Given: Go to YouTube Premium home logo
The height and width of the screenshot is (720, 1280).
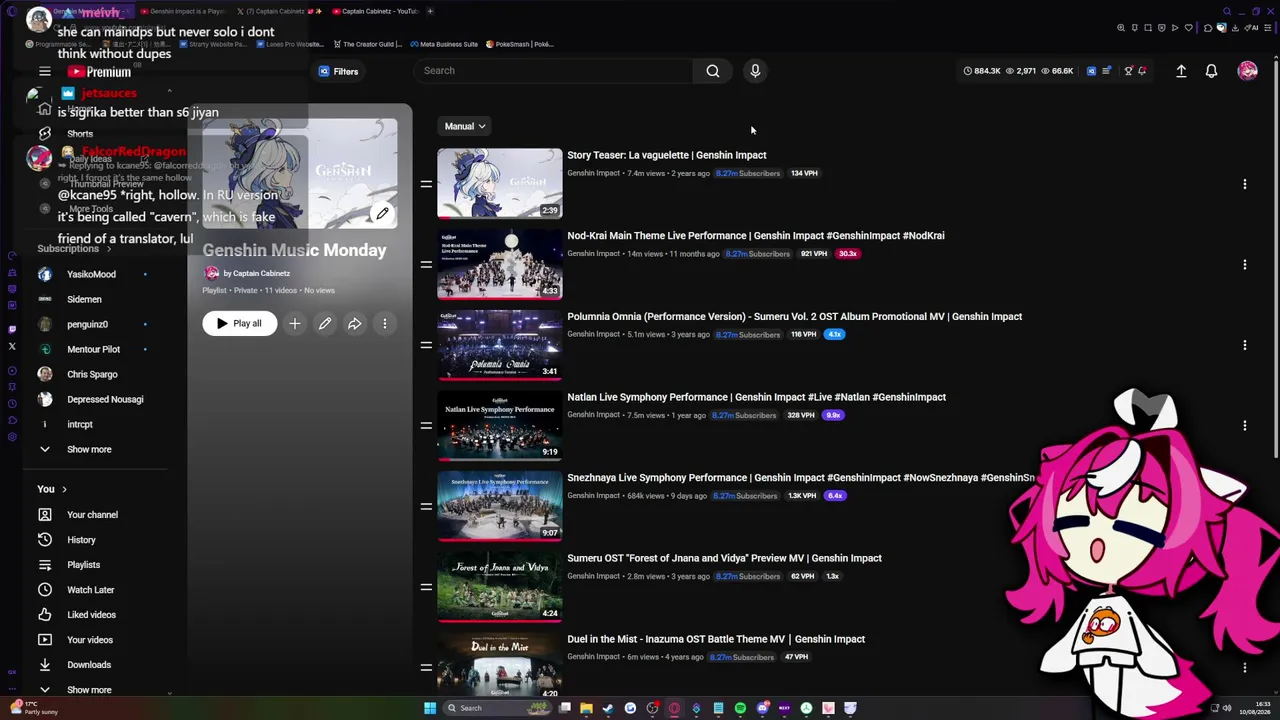Looking at the screenshot, I should pyautogui.click(x=99, y=72).
